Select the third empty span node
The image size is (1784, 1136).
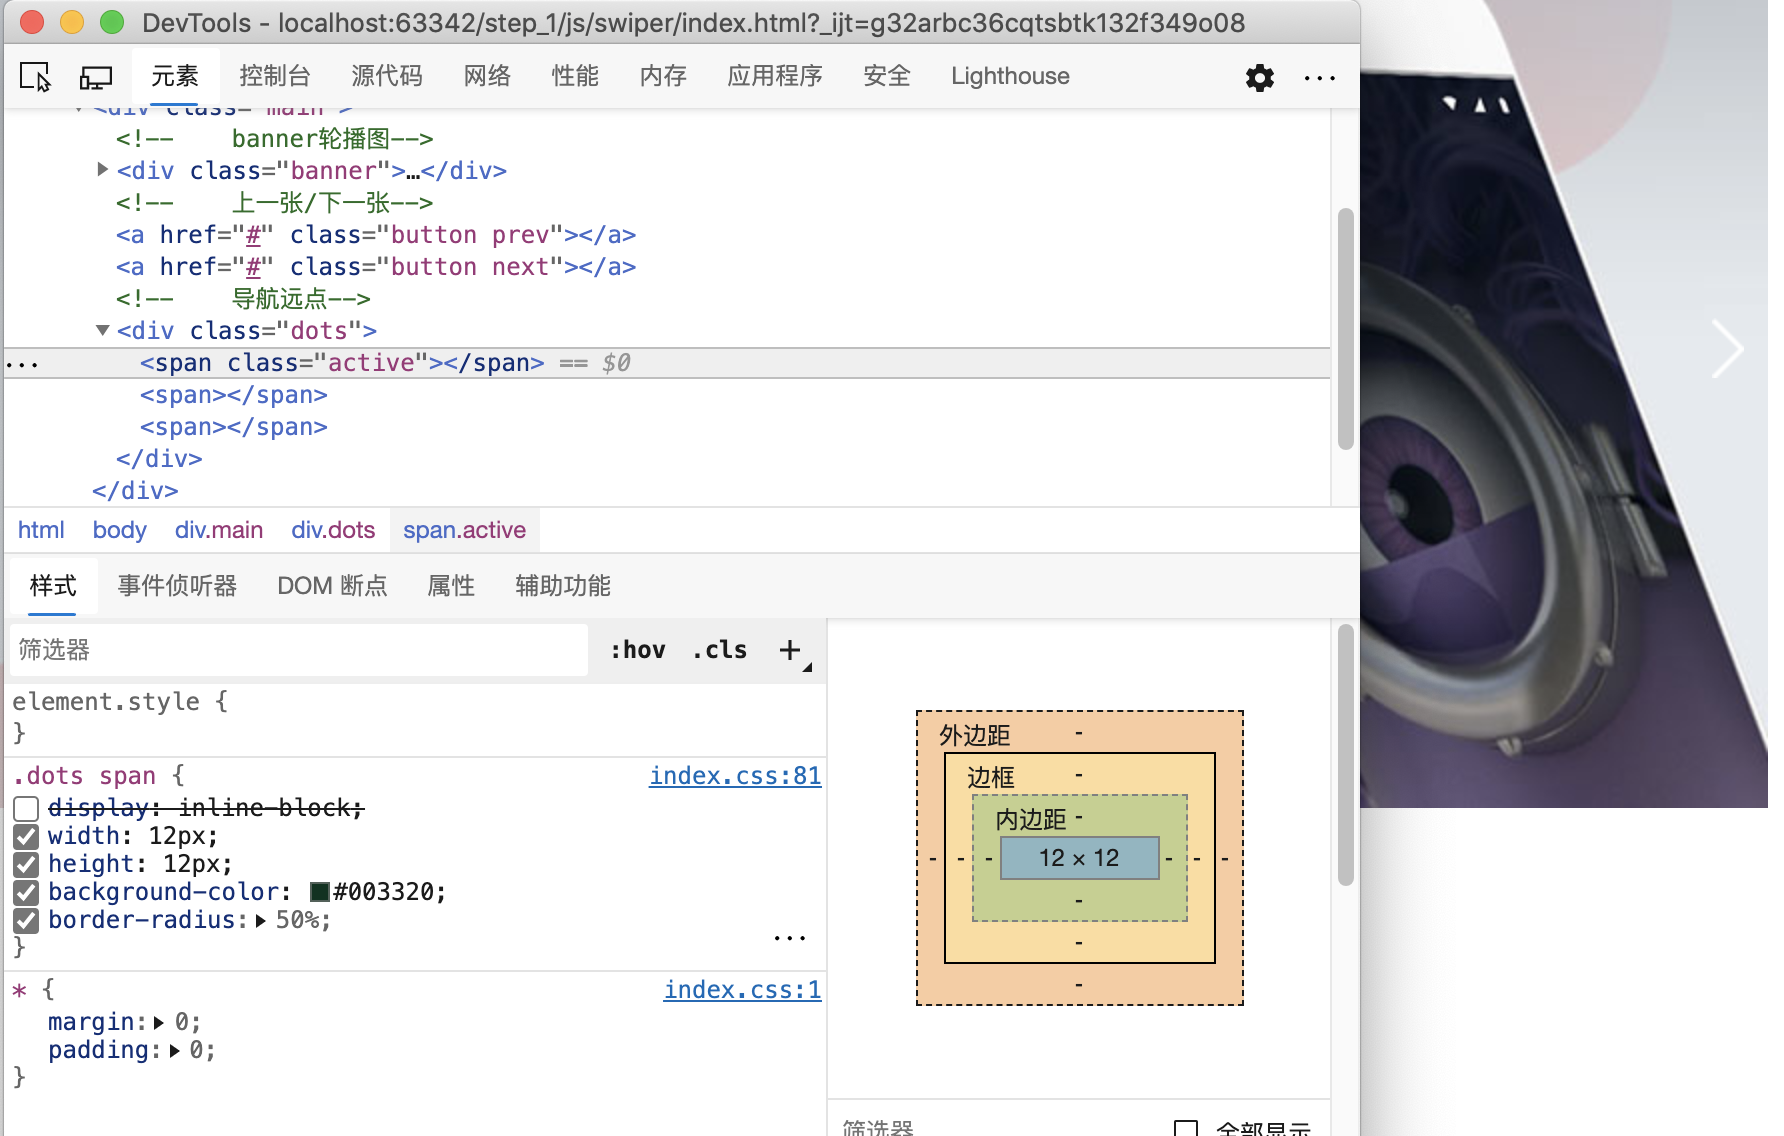pyautogui.click(x=234, y=427)
